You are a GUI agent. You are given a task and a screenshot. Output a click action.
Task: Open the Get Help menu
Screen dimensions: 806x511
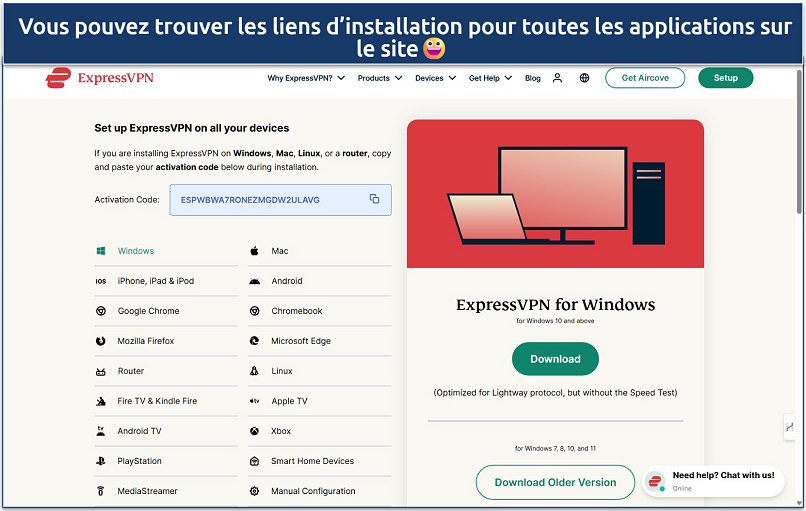[490, 78]
